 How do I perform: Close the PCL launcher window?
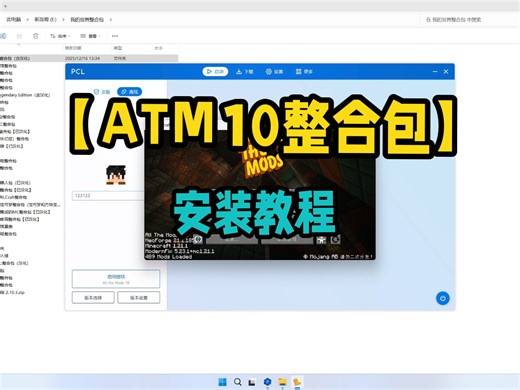click(x=446, y=71)
